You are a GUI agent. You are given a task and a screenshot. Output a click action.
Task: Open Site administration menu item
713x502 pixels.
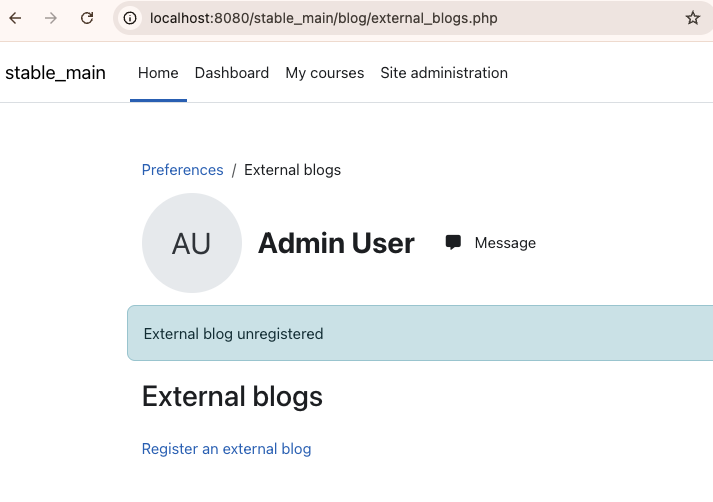[444, 73]
